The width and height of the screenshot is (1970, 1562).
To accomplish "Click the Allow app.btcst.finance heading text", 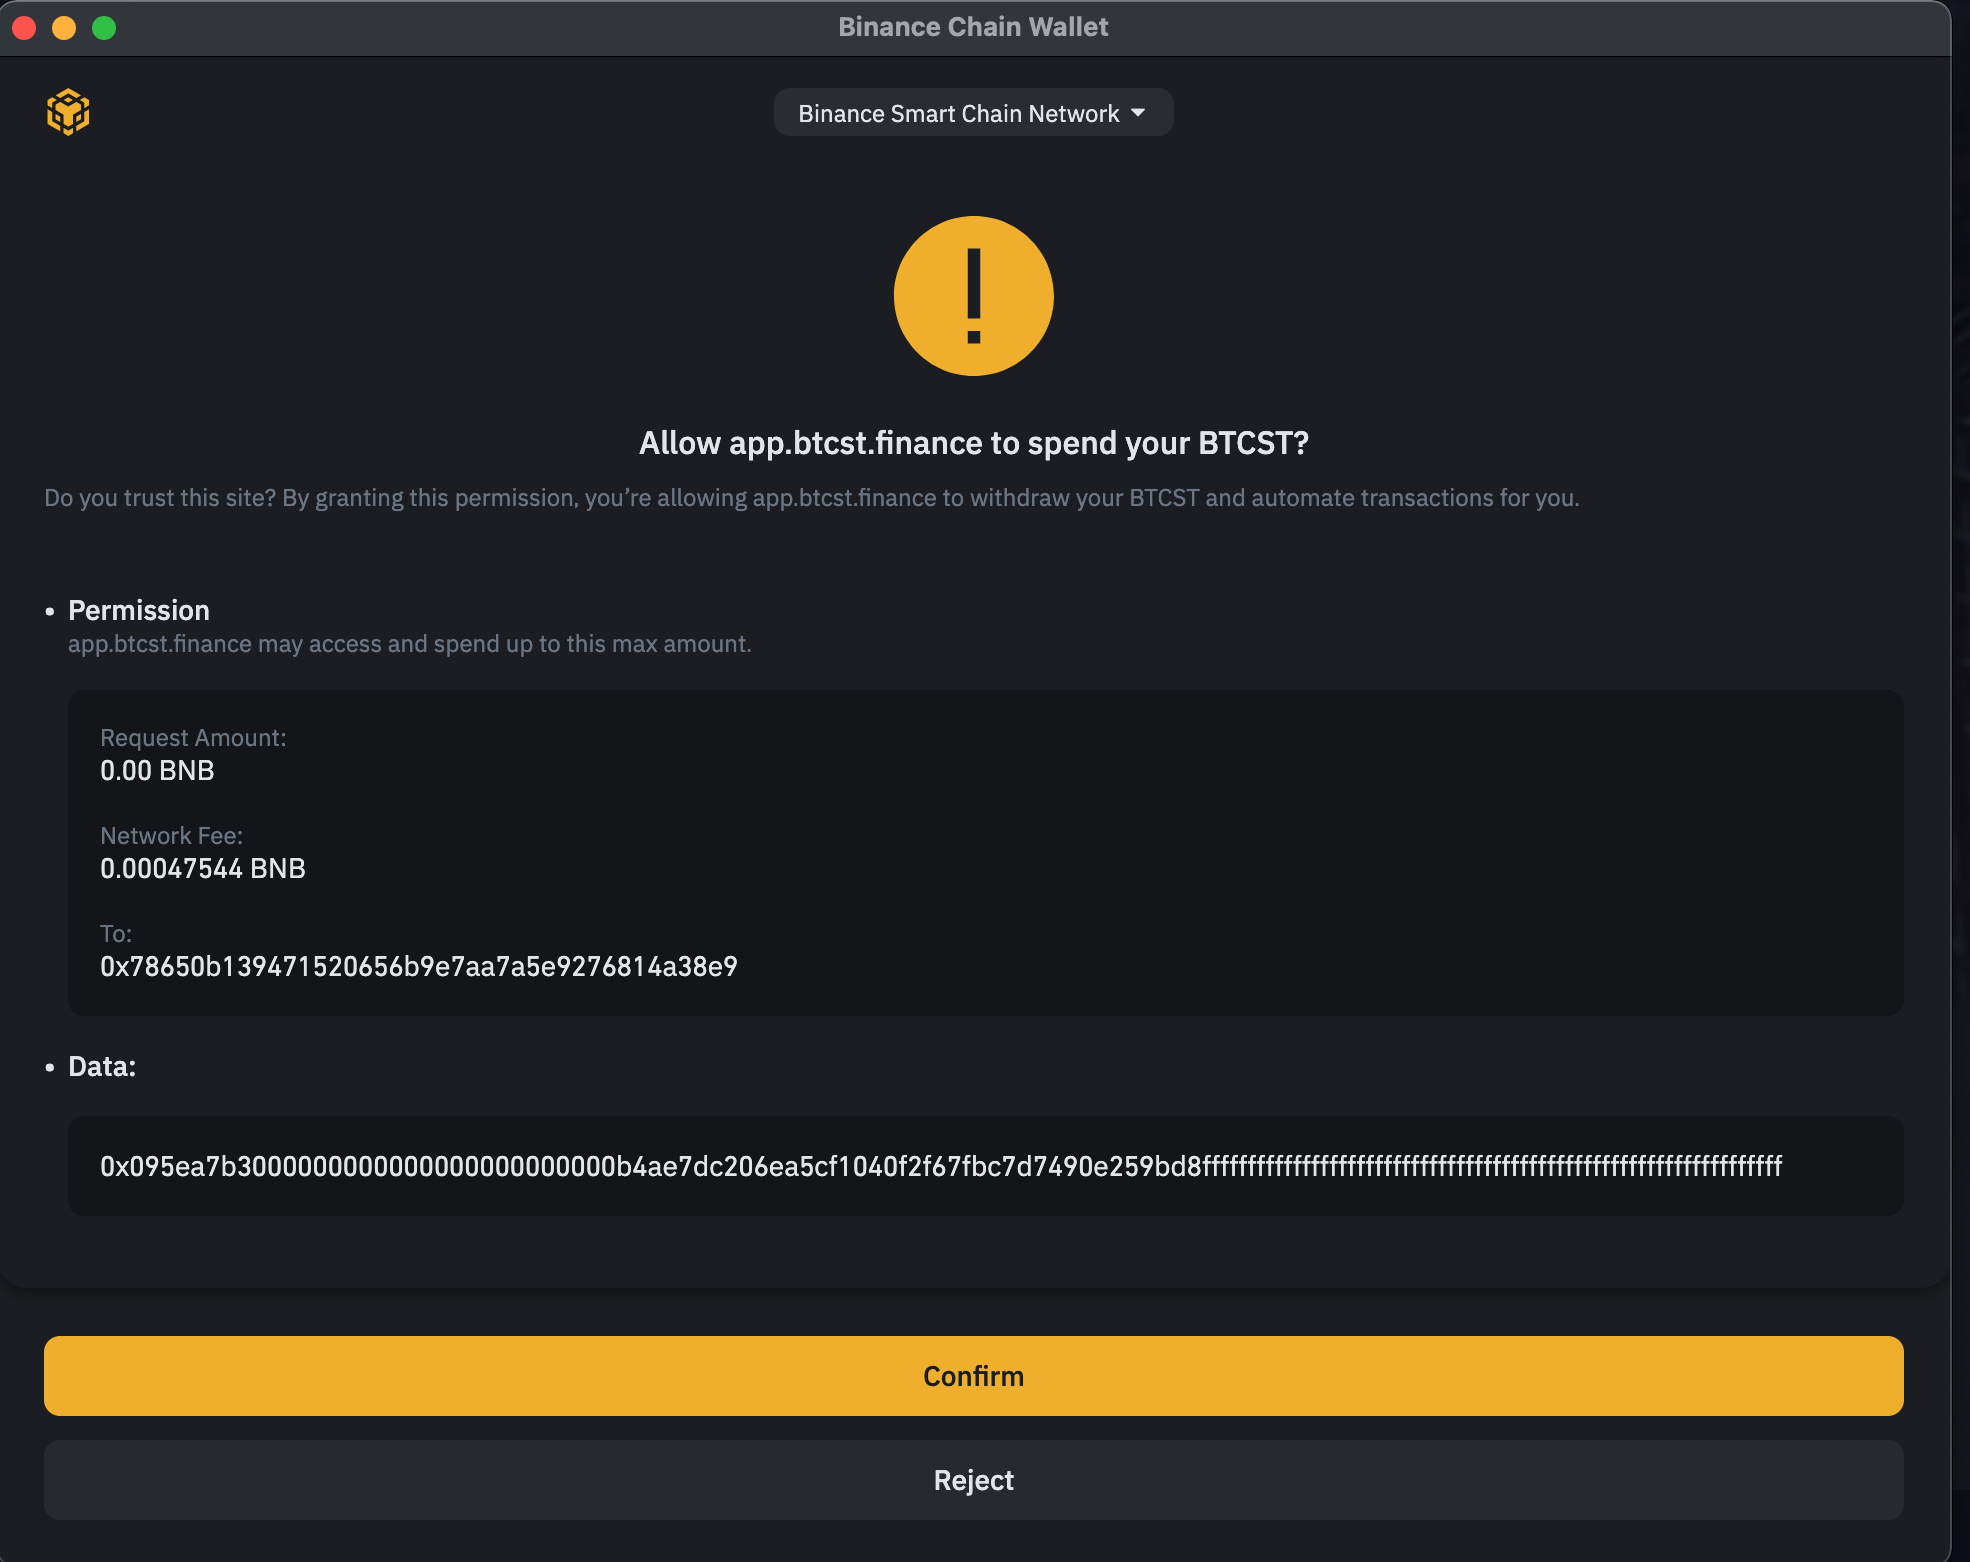I will [973, 443].
